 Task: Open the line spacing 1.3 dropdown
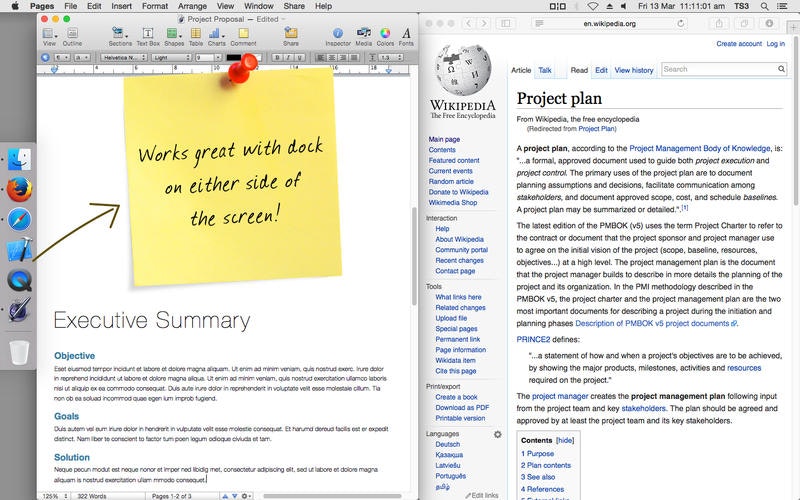click(x=391, y=58)
